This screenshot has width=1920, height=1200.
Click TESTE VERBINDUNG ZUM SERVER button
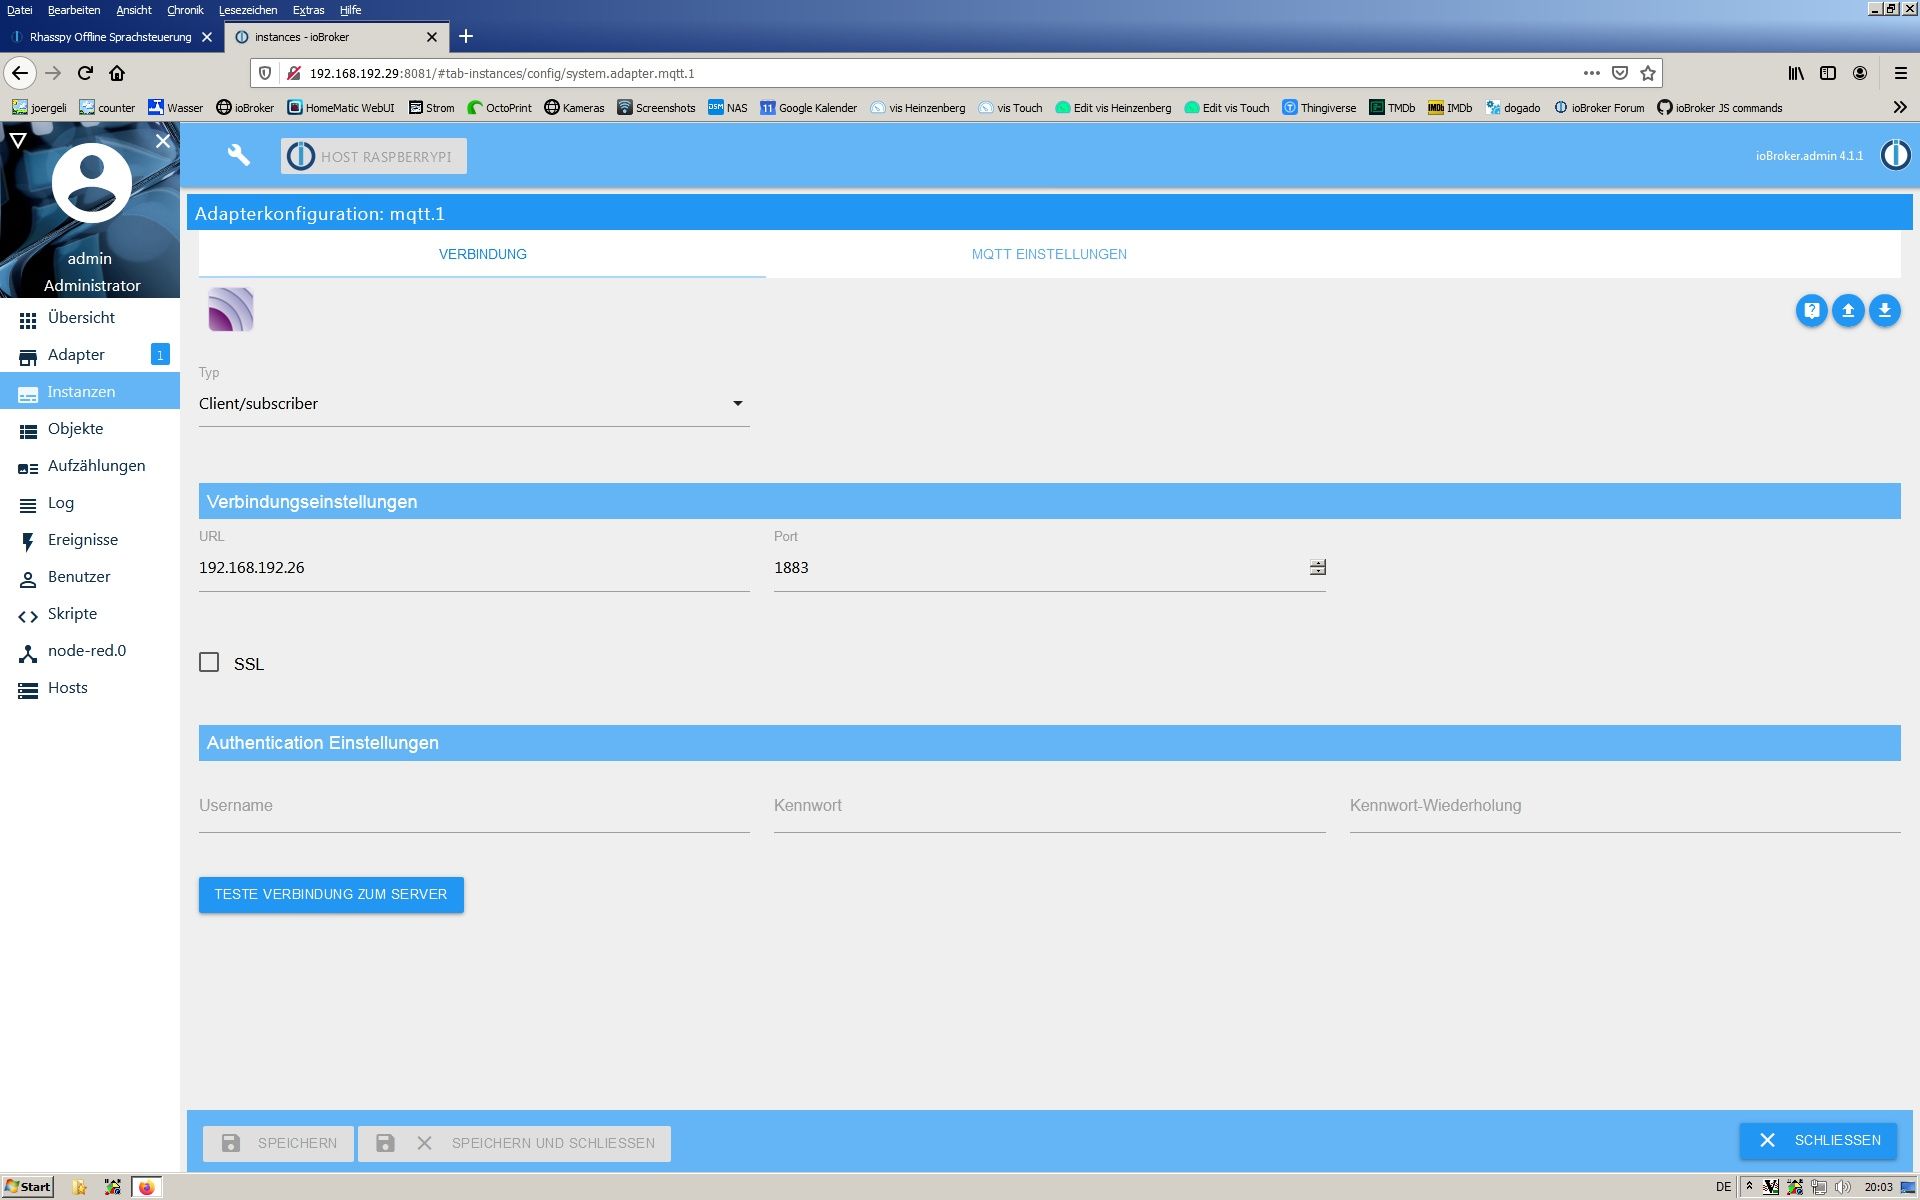click(330, 893)
